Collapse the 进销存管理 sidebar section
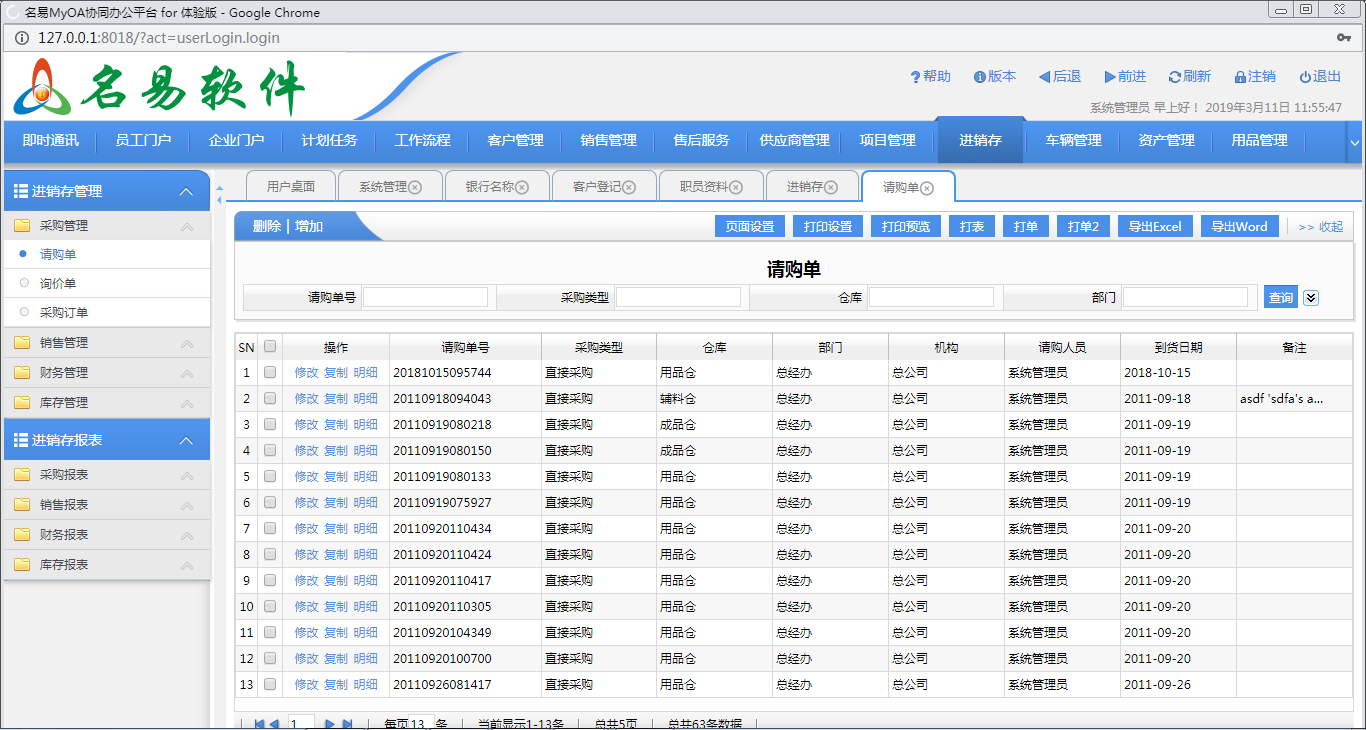The height and width of the screenshot is (730, 1366). pos(186,191)
